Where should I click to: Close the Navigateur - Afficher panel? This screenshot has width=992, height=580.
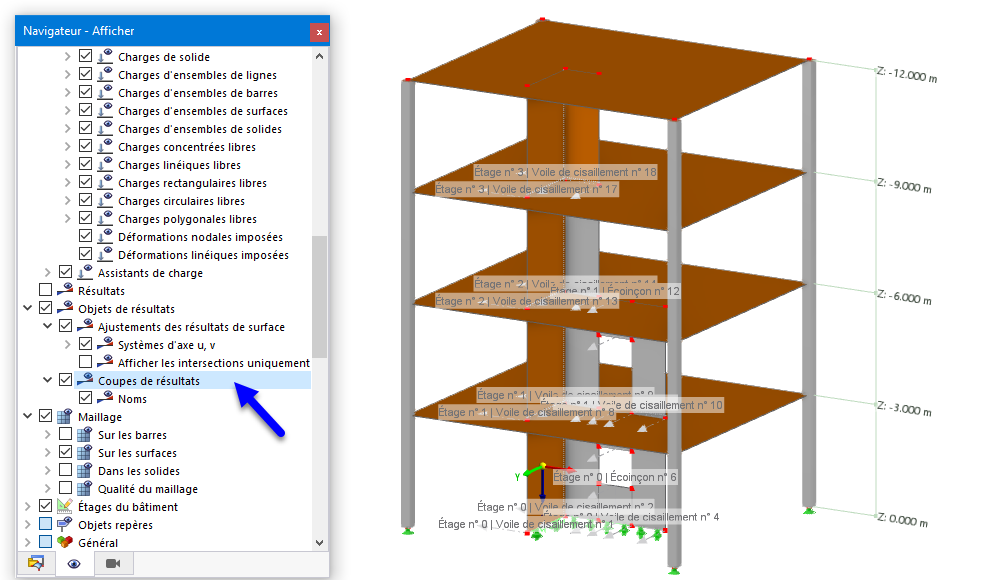(319, 32)
